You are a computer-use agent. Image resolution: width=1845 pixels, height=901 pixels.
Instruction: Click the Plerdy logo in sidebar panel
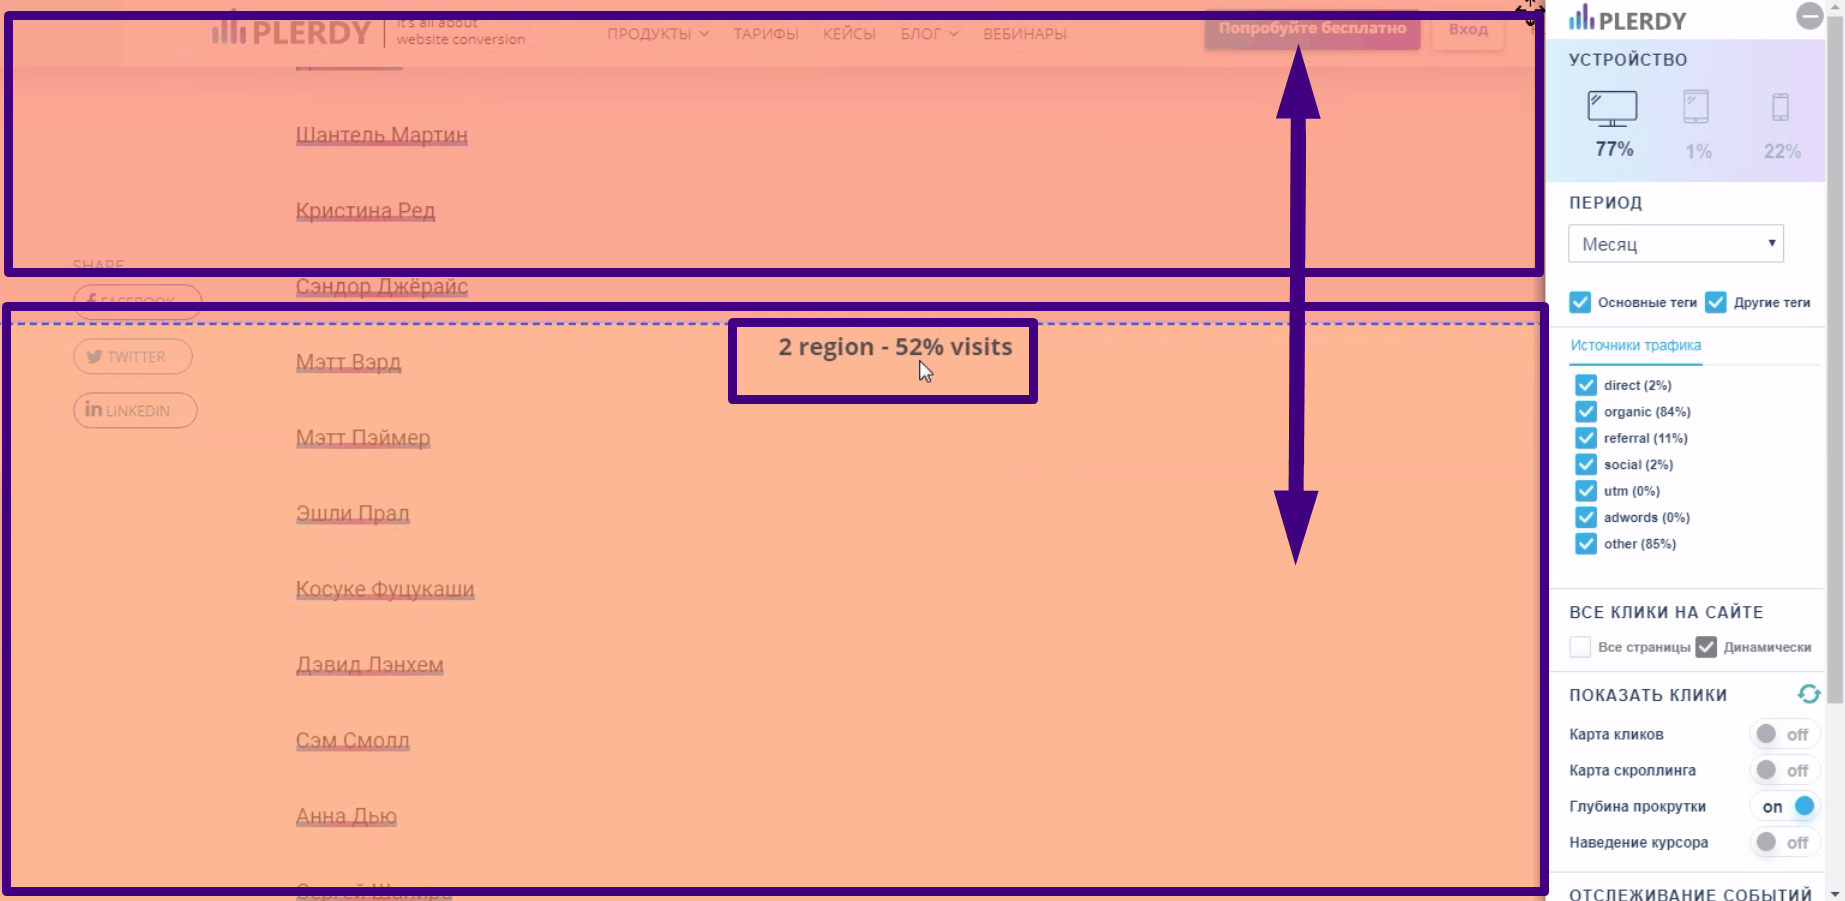coord(1627,19)
